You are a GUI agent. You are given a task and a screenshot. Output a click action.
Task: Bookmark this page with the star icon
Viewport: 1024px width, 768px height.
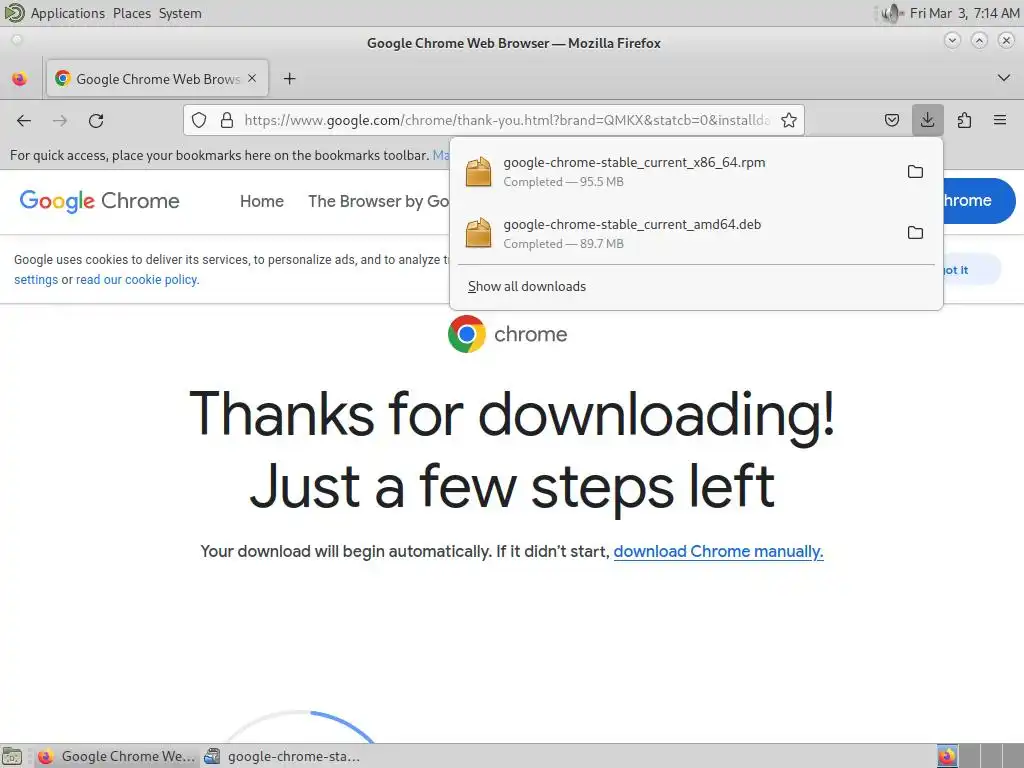click(x=789, y=120)
